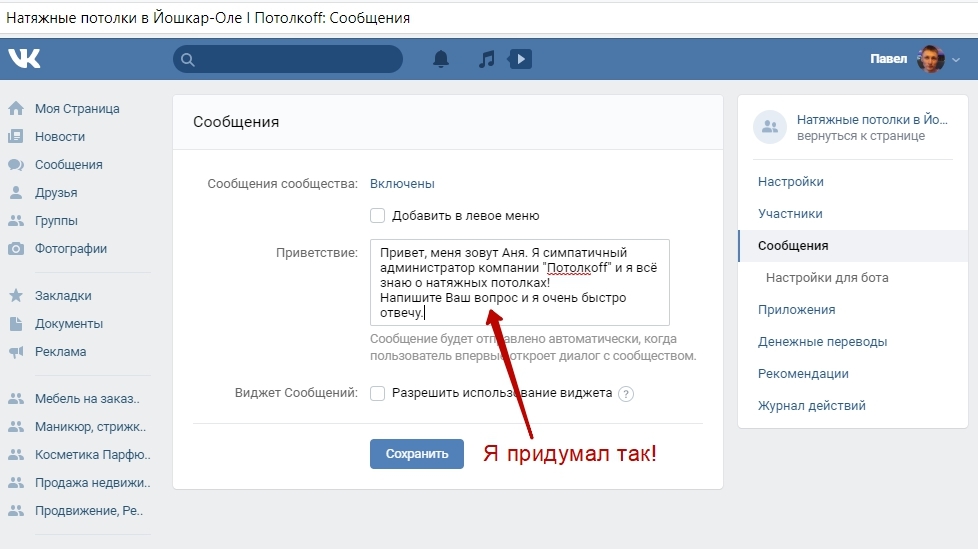Click the Фотографии camera icon
Screen dimensions: 978x549
pyautogui.click(x=16, y=249)
